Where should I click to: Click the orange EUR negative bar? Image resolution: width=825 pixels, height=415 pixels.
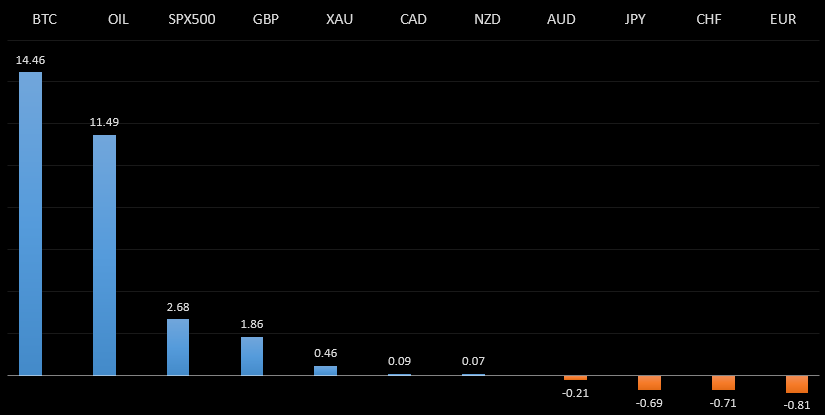pos(797,384)
